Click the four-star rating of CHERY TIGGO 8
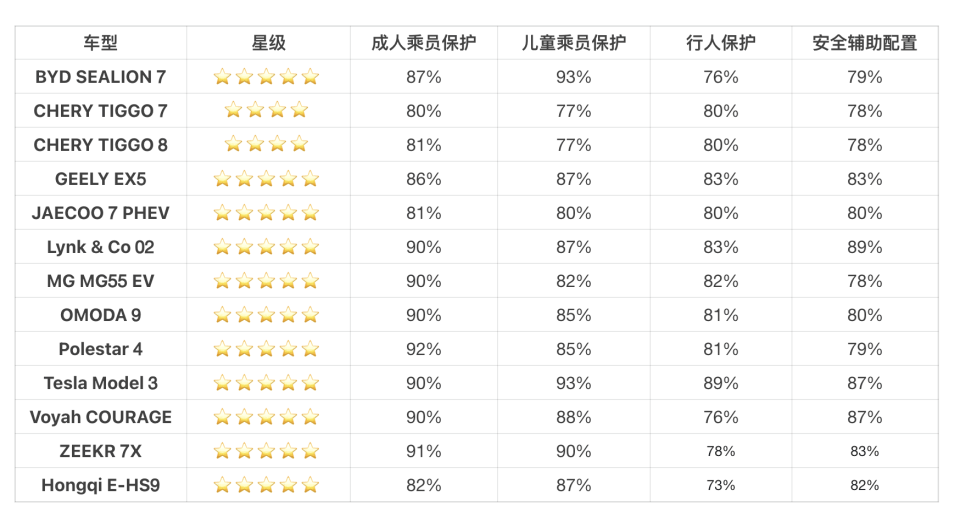Screen dimensions: 960x529 (x=266, y=145)
